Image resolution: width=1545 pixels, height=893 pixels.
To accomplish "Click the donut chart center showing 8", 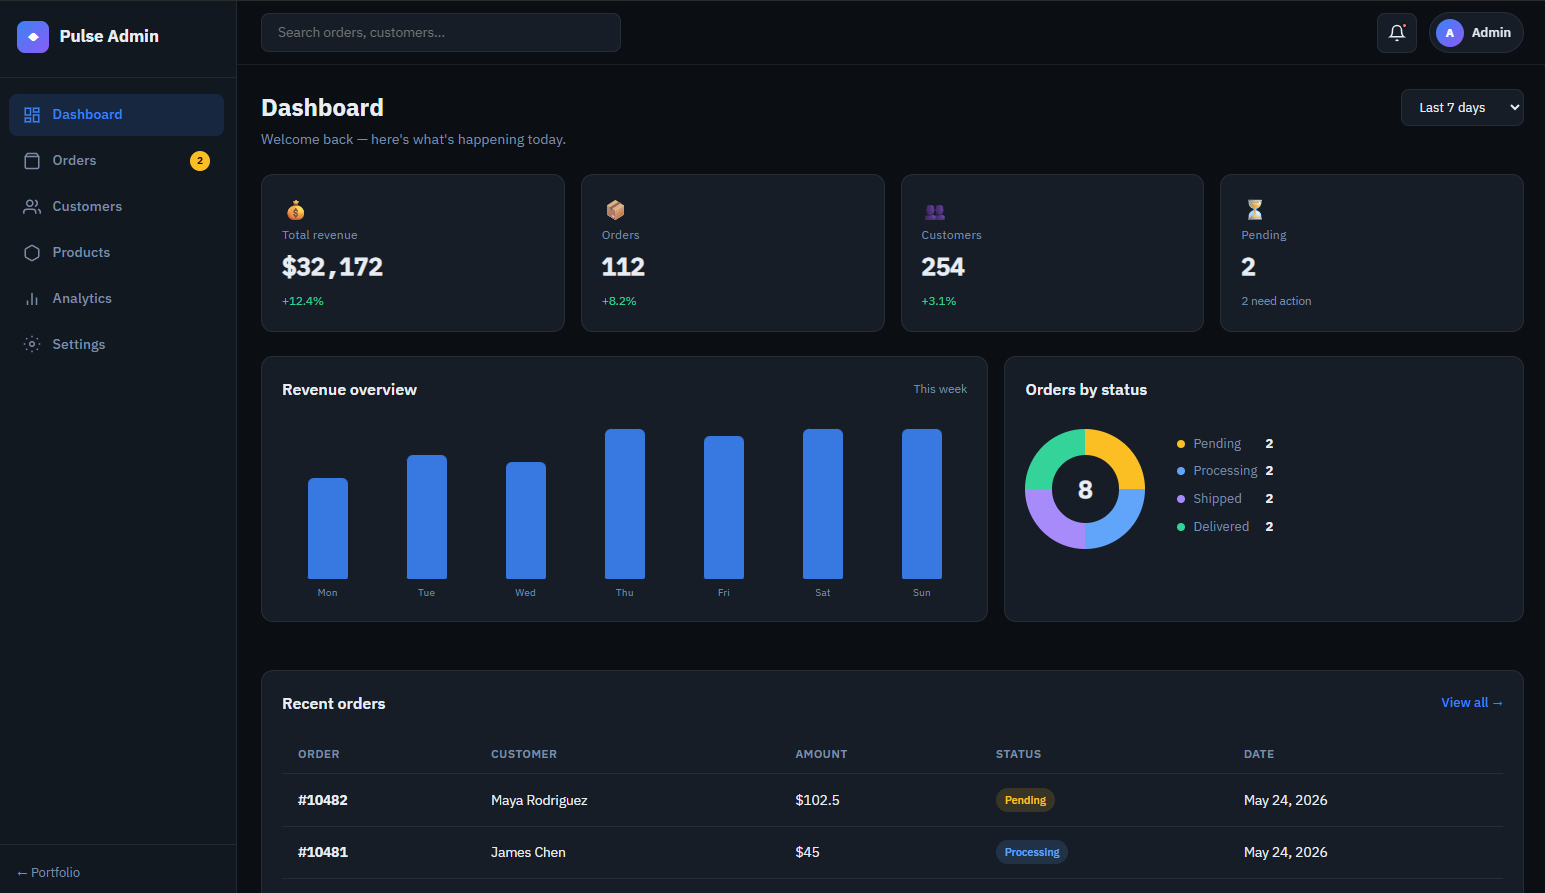I will click(x=1085, y=490).
